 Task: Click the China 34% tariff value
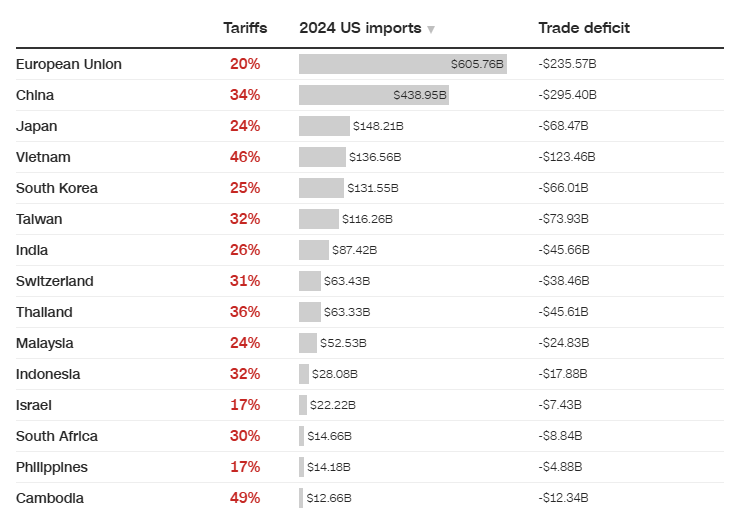pyautogui.click(x=245, y=95)
